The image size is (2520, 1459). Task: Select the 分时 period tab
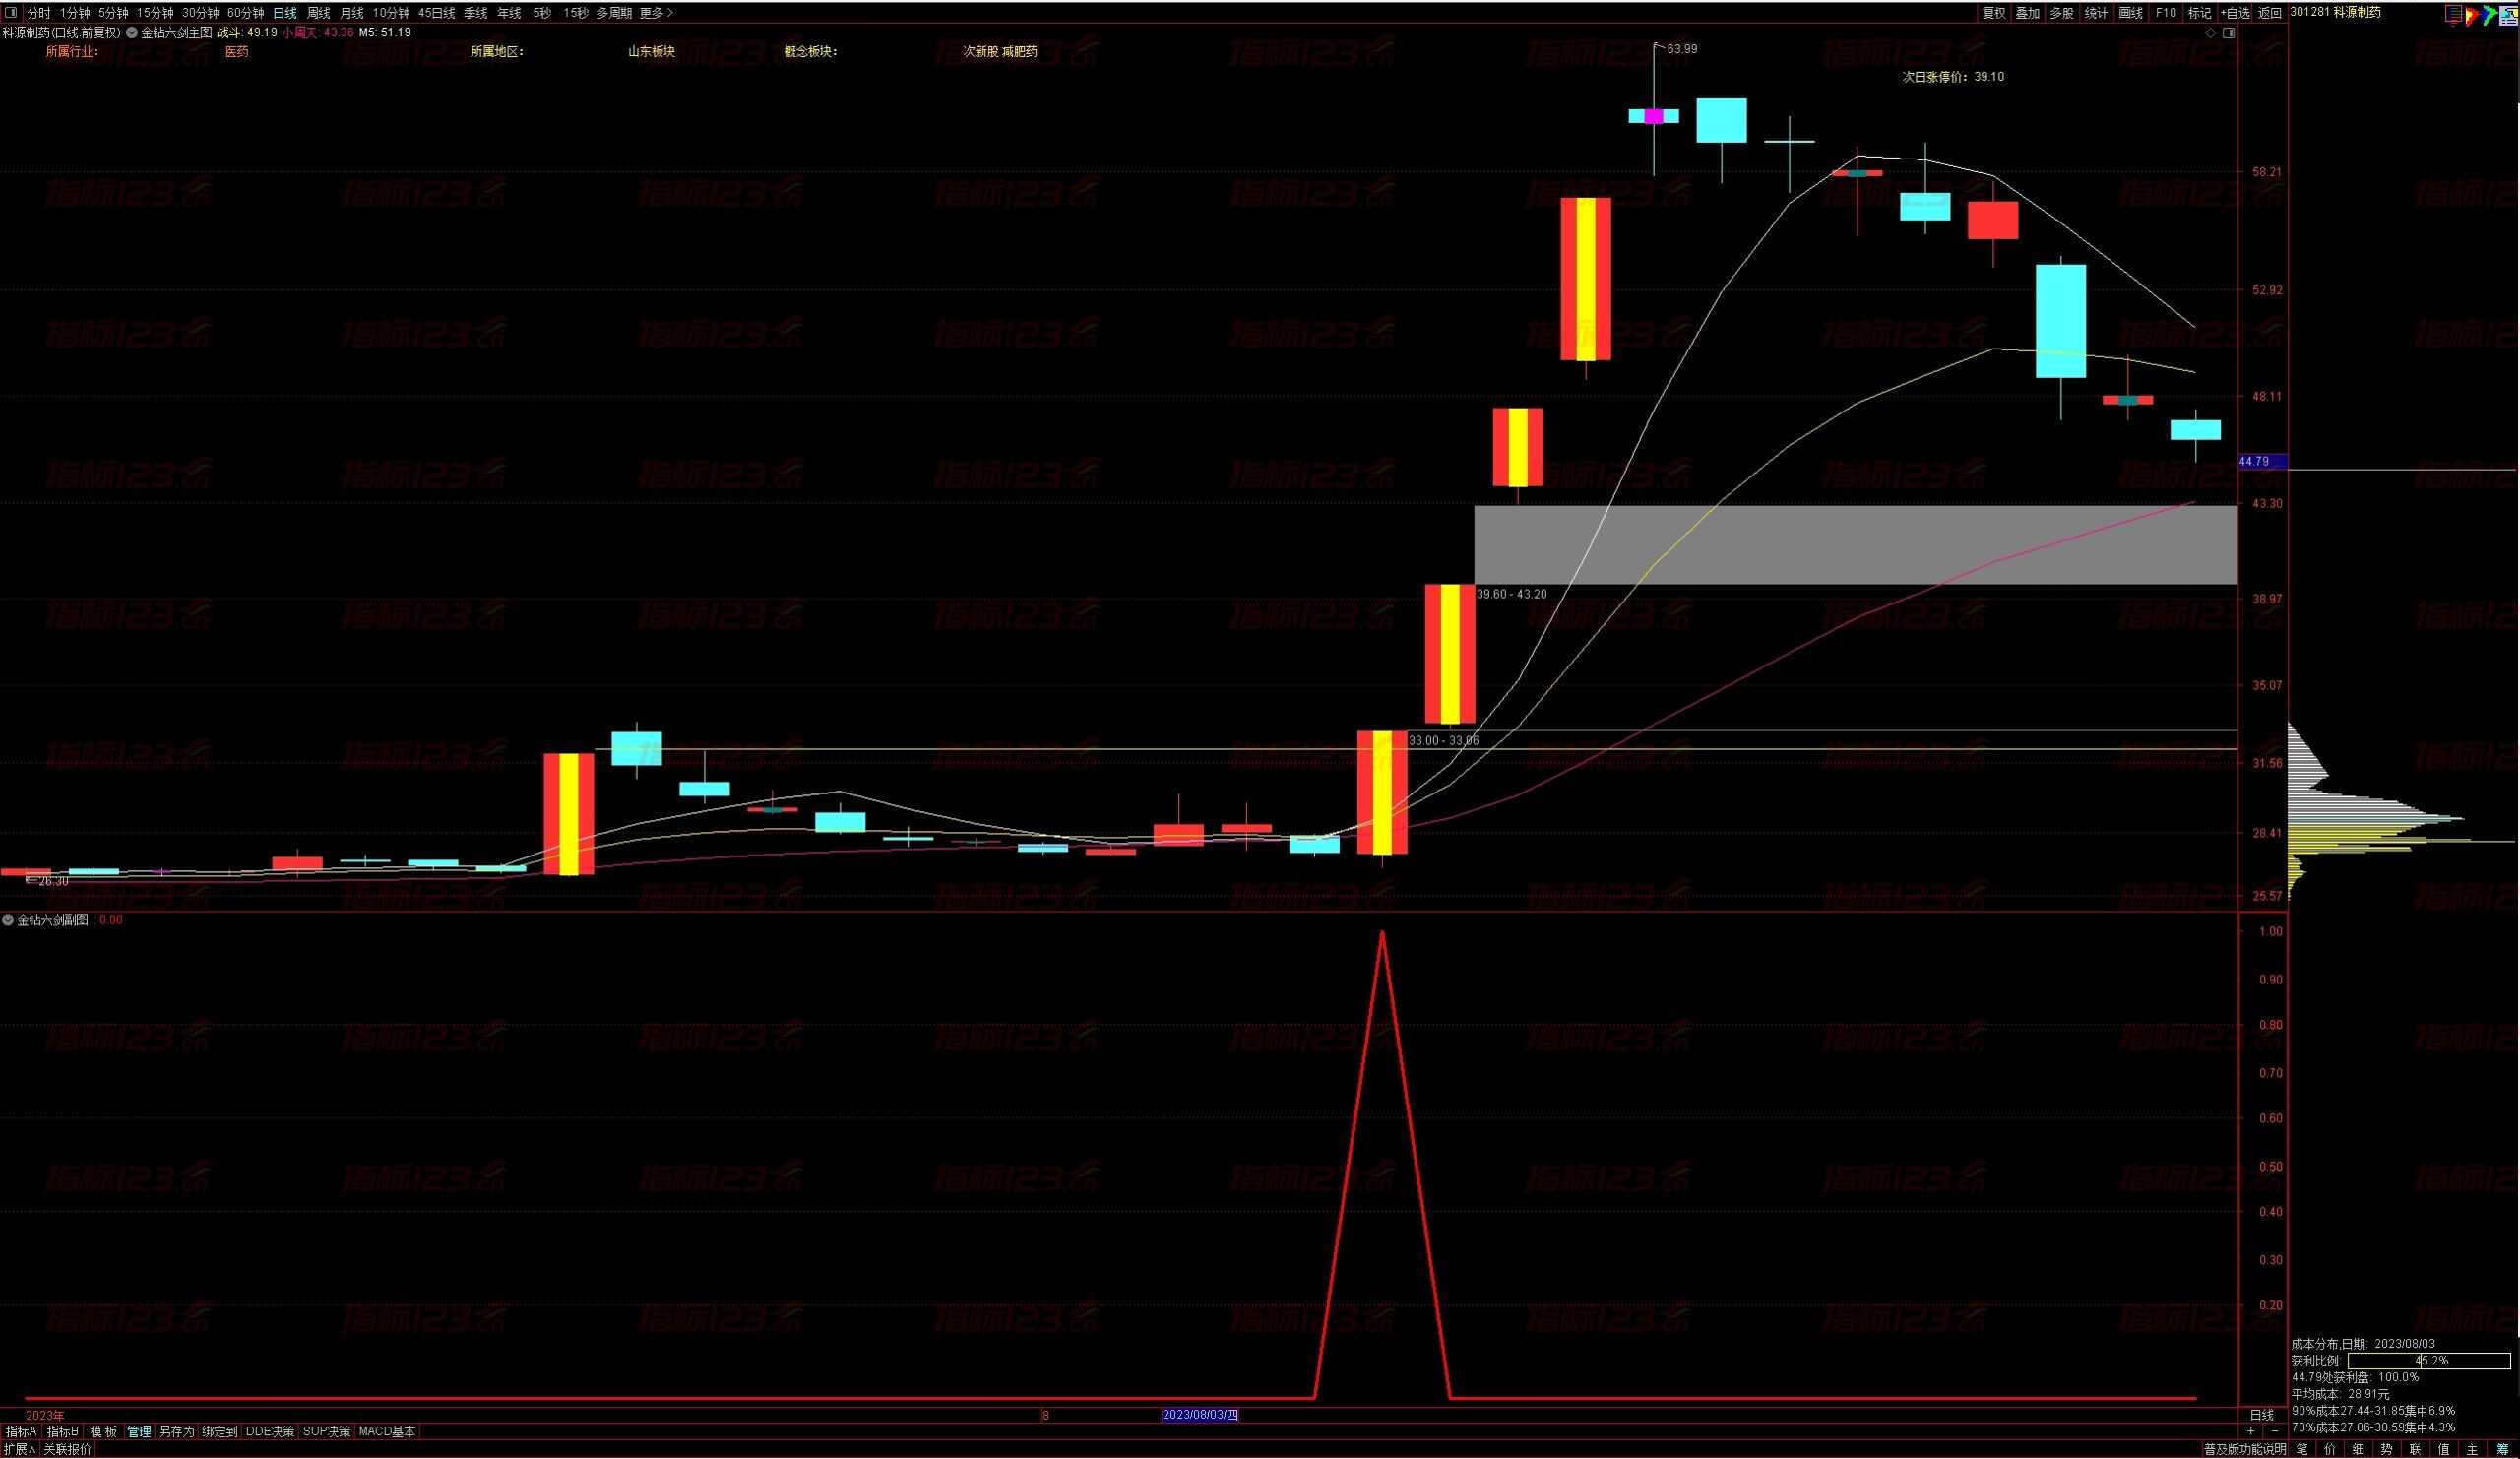point(38,13)
